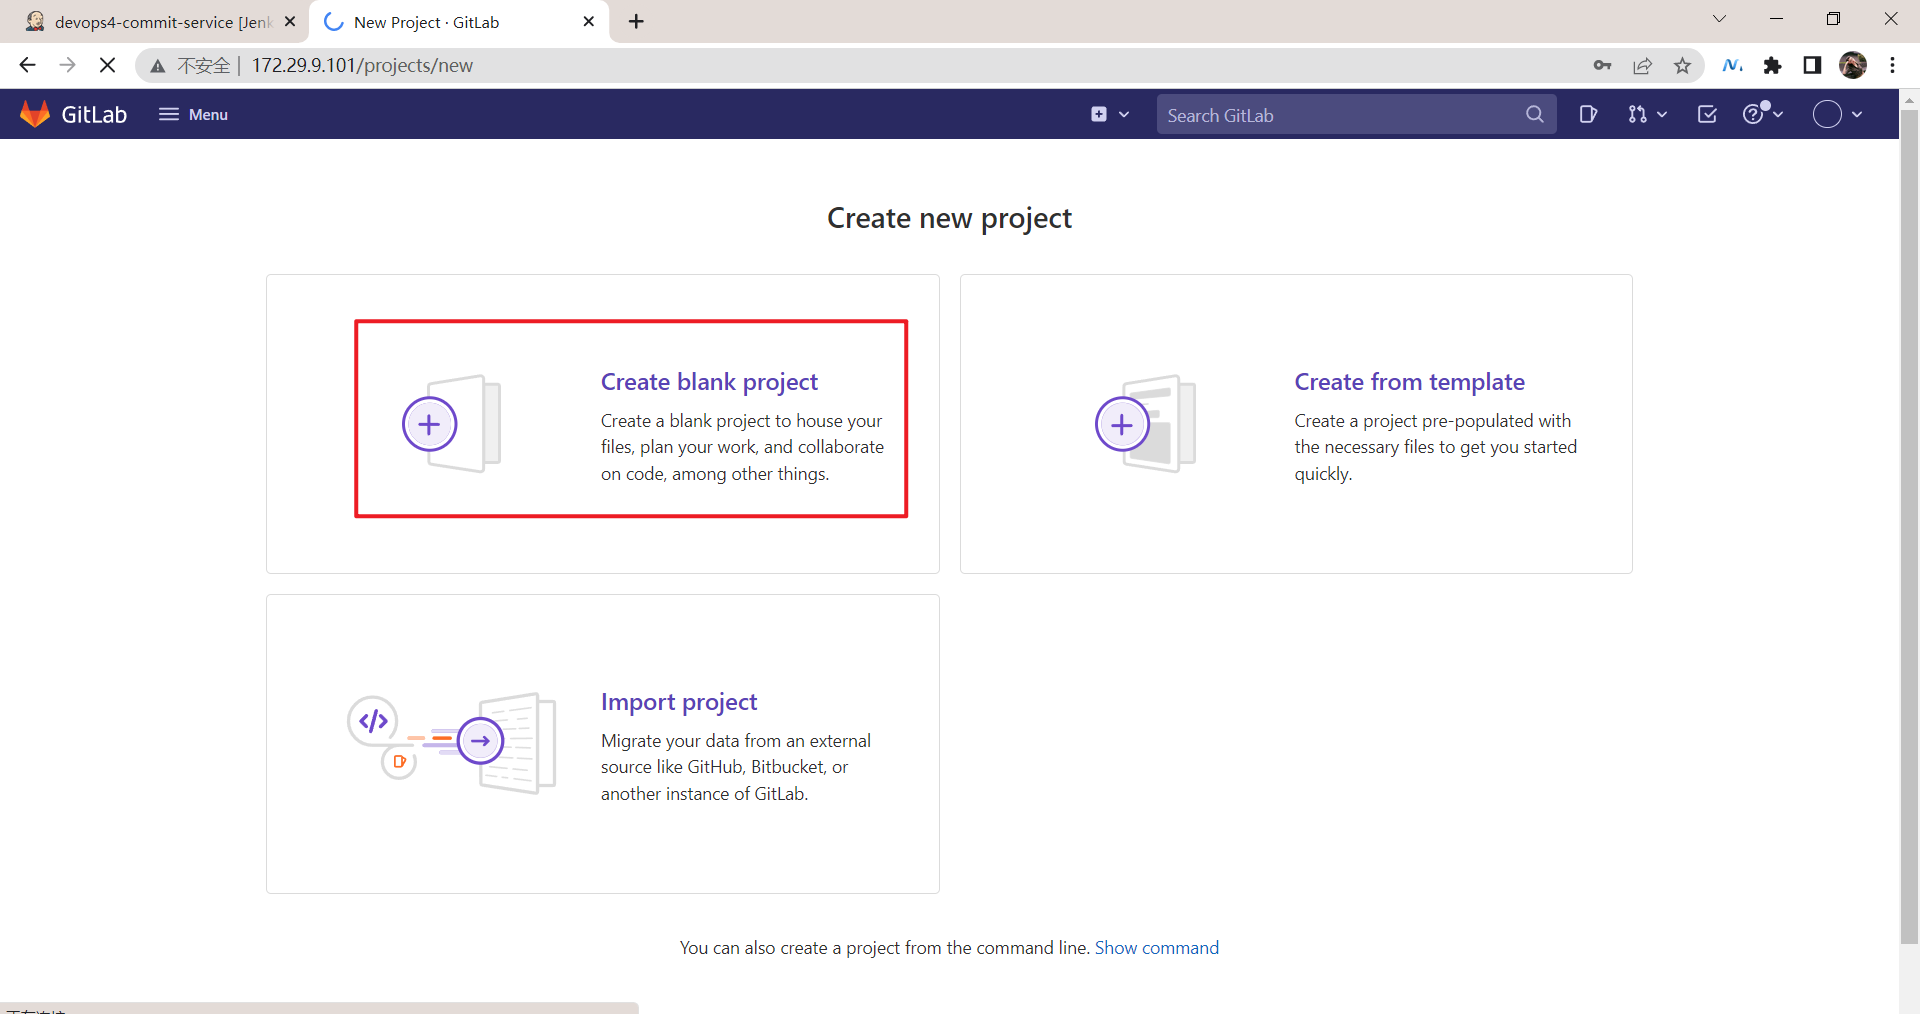Click the vertical page scrollbar
The image size is (1920, 1014).
(1910, 525)
